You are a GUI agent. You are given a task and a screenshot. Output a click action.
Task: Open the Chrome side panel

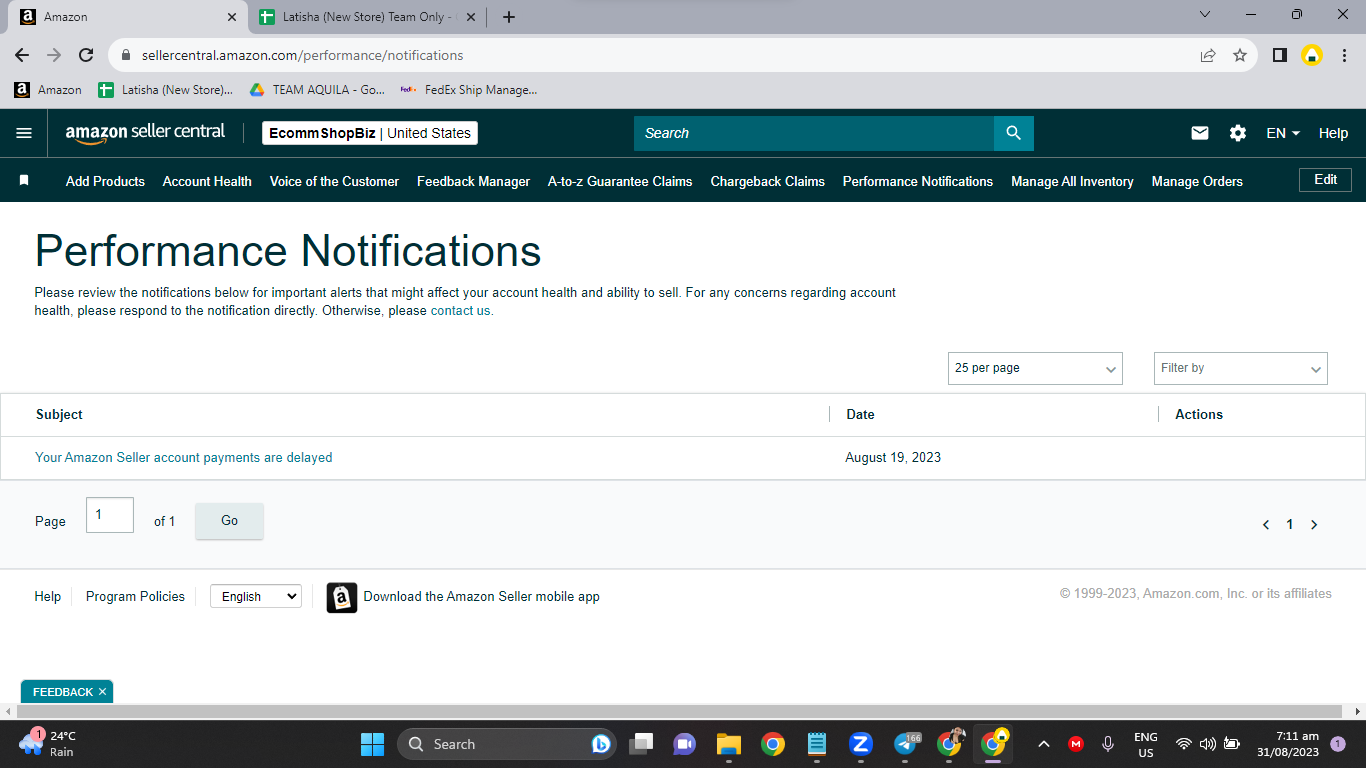pyautogui.click(x=1279, y=56)
